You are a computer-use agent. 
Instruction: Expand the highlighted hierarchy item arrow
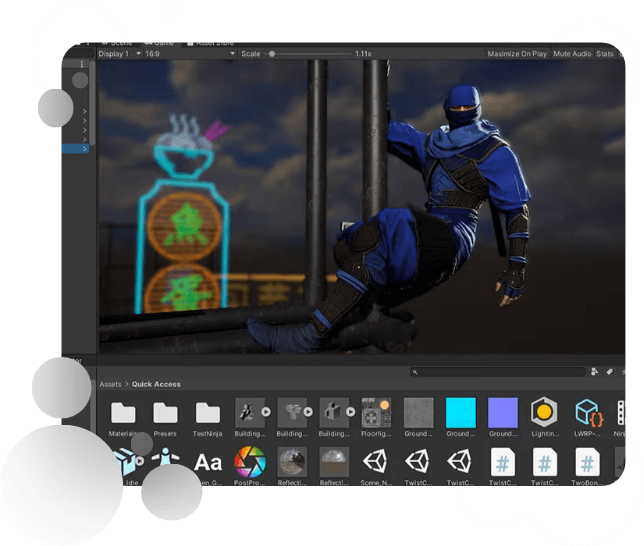tap(84, 149)
